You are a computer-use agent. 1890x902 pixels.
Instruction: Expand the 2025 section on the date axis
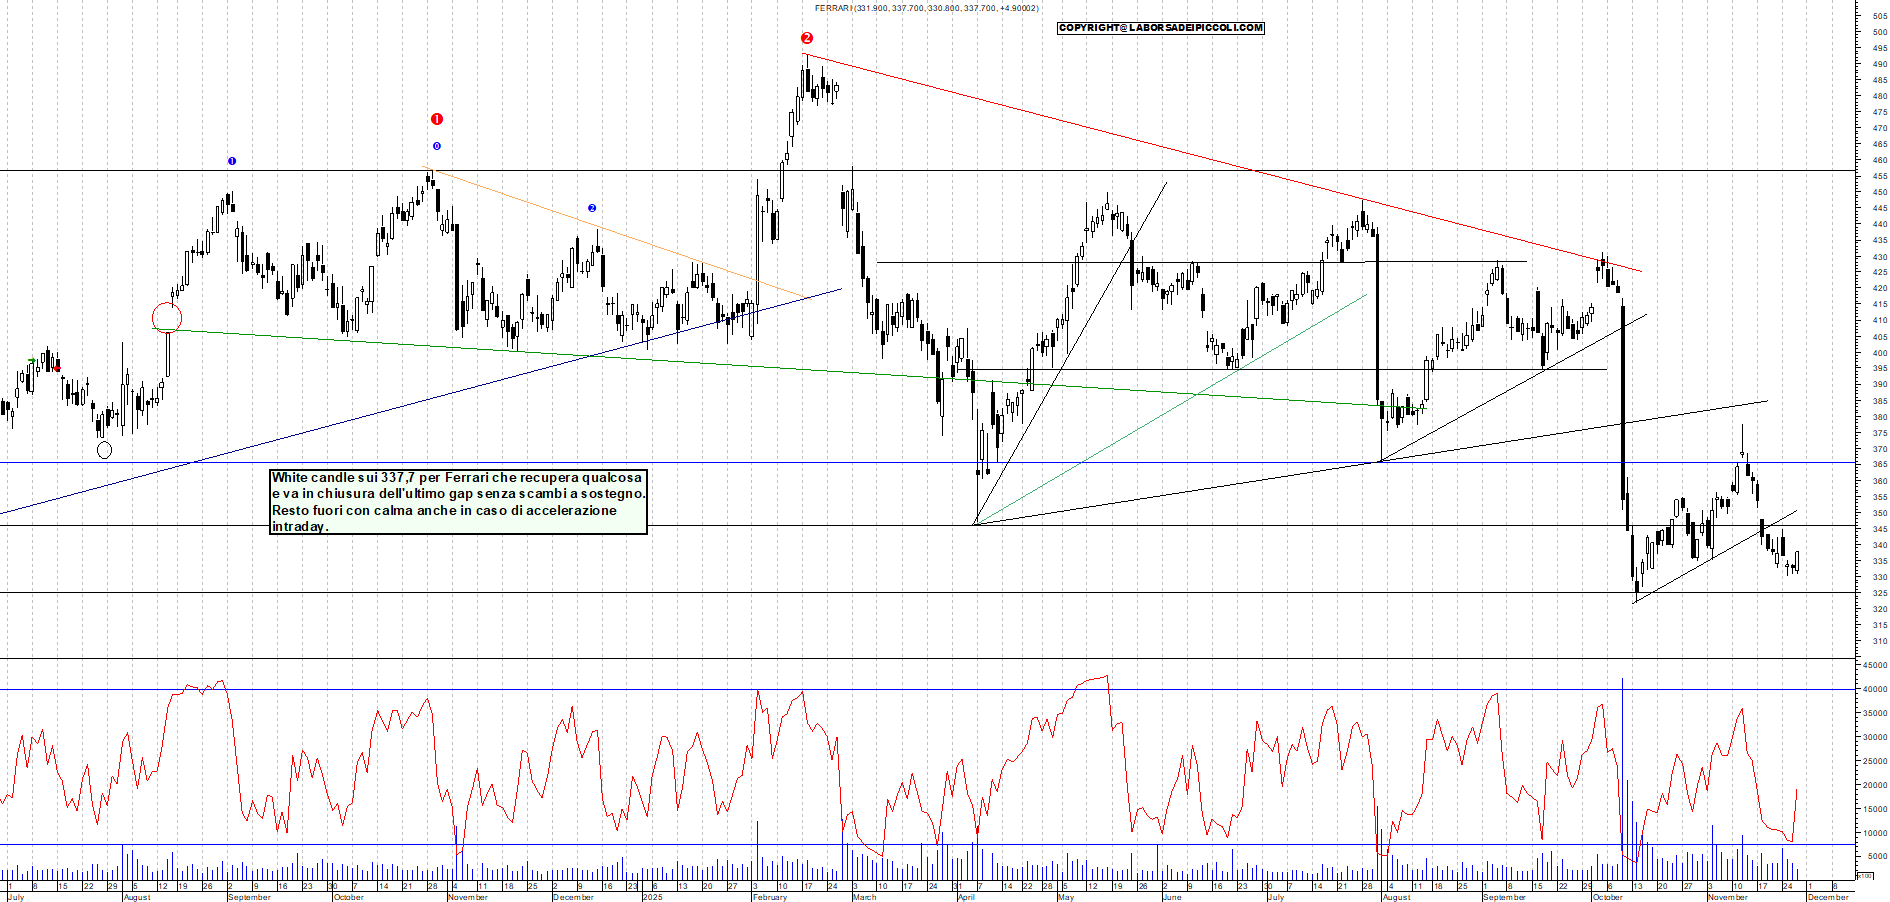(x=655, y=895)
